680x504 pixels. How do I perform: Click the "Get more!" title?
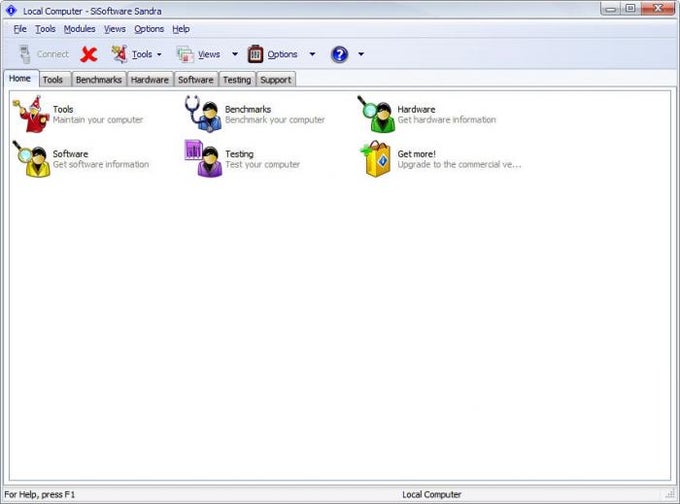[416, 154]
